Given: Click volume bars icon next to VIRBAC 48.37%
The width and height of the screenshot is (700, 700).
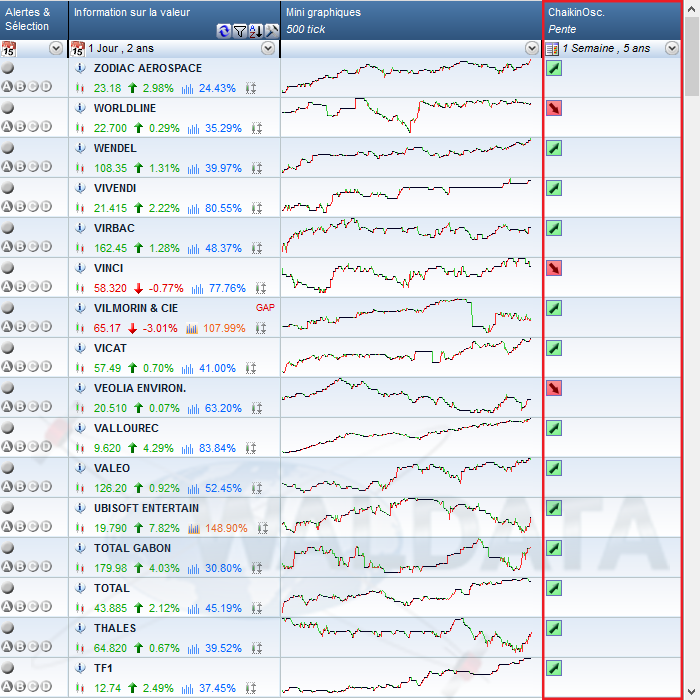Looking at the screenshot, I should [x=193, y=248].
